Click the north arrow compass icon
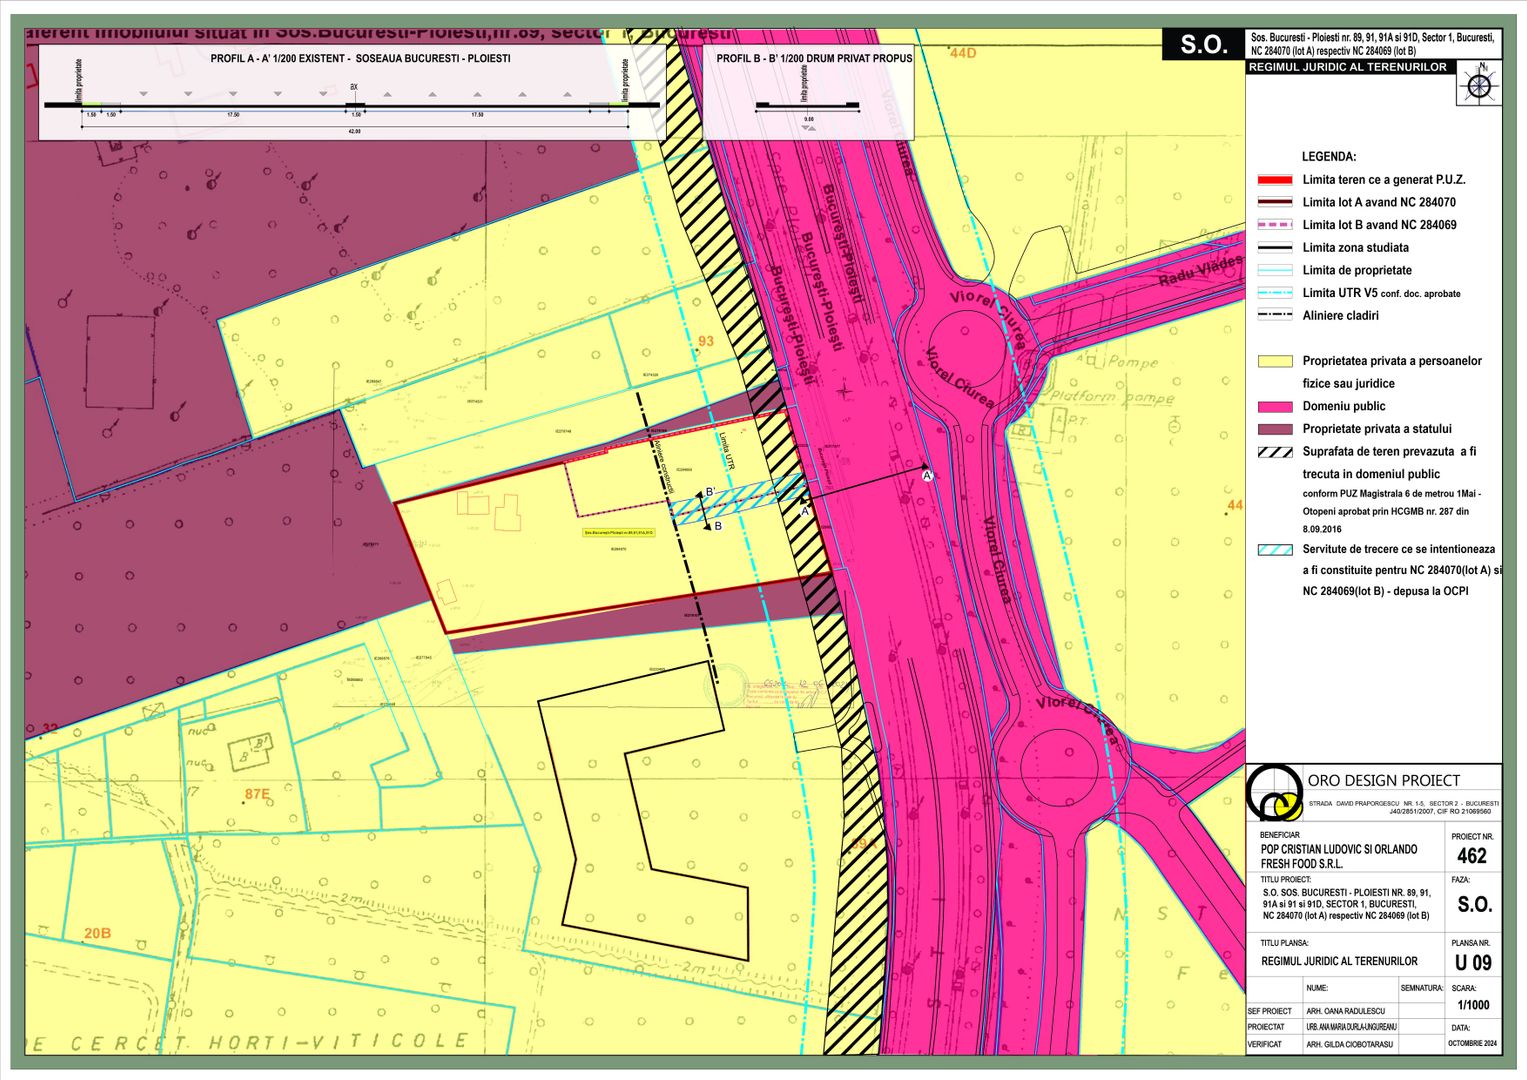 click(1477, 87)
